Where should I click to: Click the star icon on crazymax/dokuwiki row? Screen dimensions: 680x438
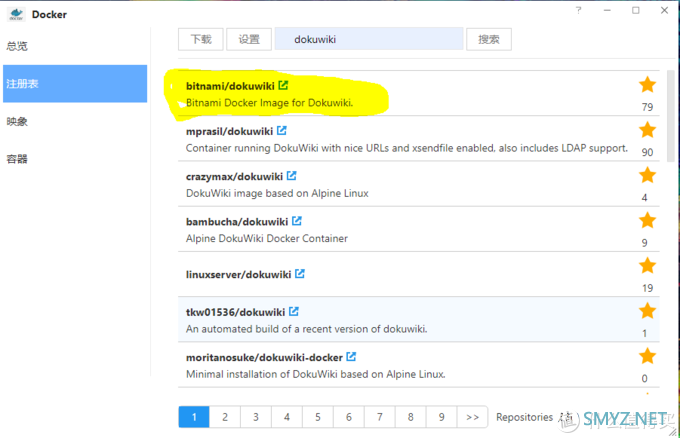pos(647,175)
